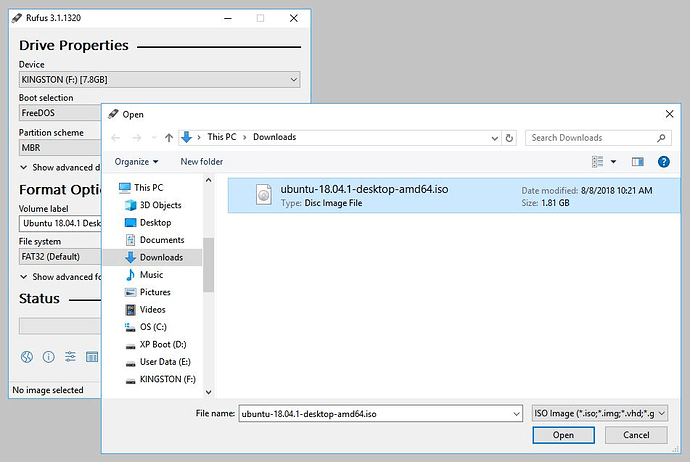The height and width of the screenshot is (462, 690).
Task: Close the Open dialog
Action: tap(669, 114)
